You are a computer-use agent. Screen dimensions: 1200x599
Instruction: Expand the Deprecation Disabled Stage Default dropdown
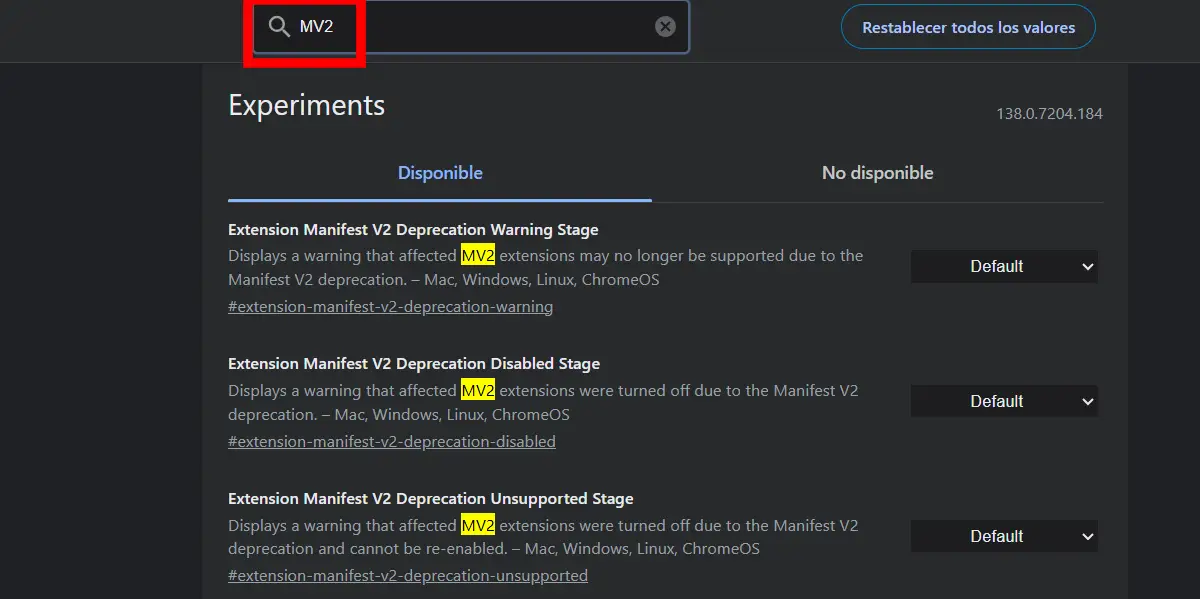[x=1004, y=402]
